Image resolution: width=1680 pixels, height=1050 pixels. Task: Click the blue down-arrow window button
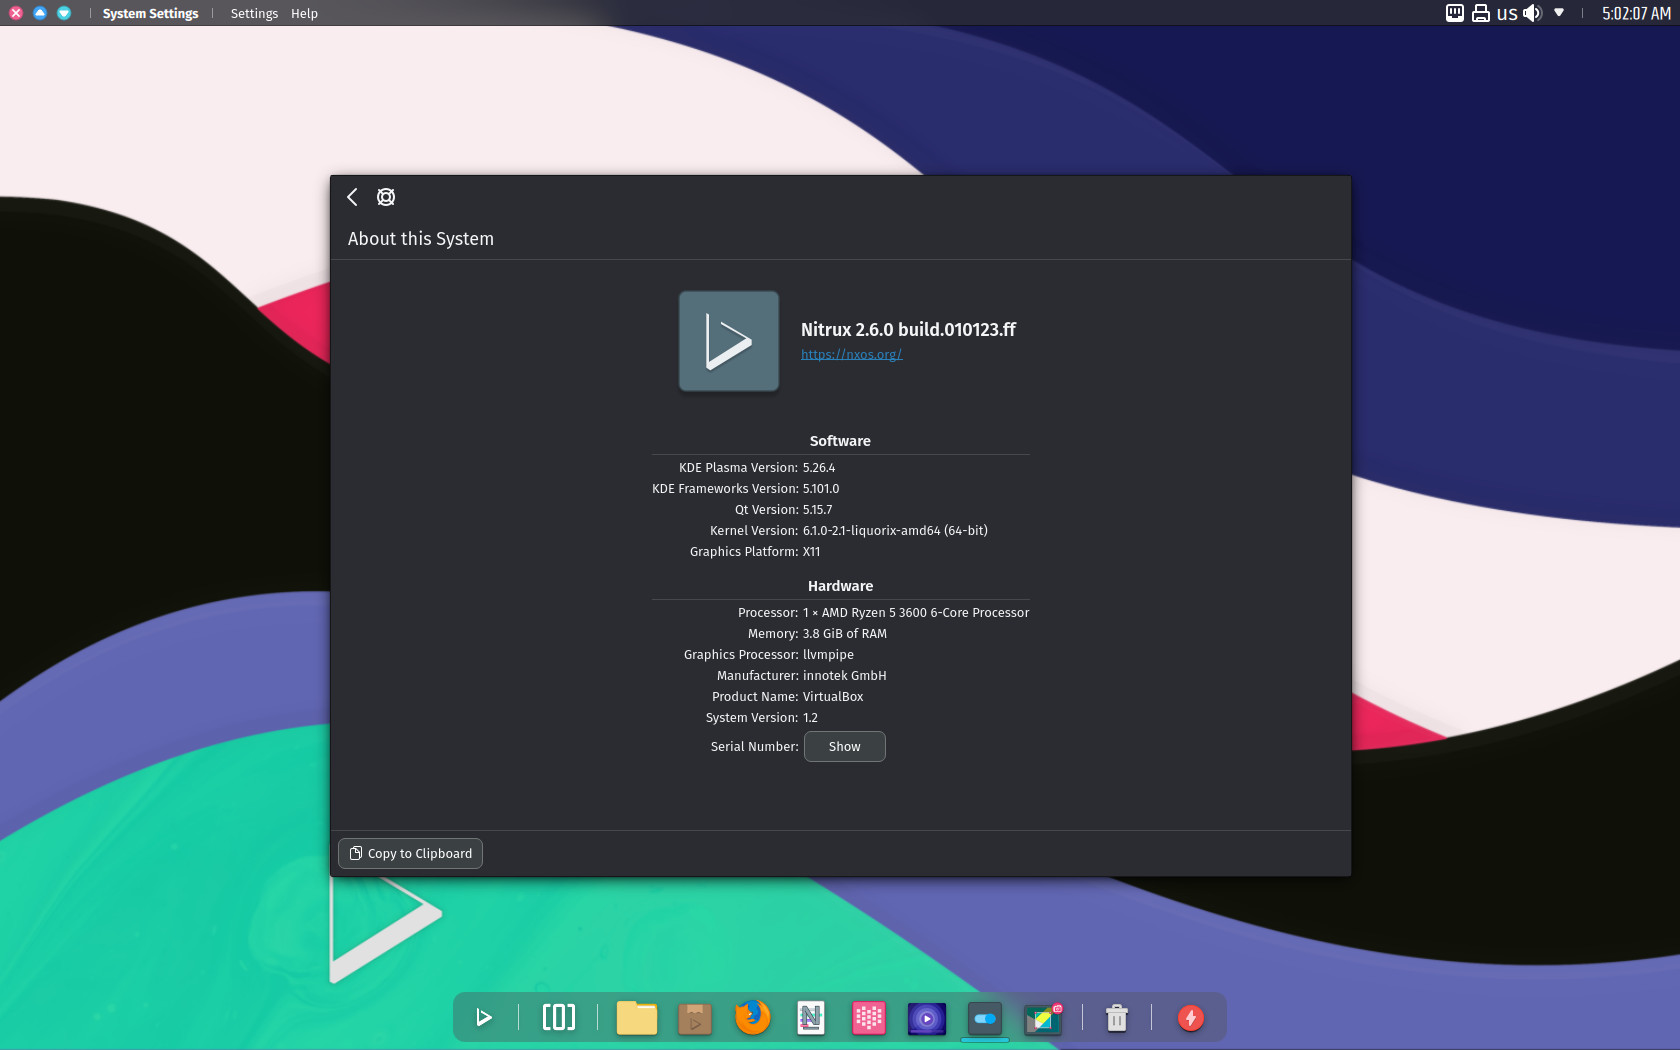coord(64,13)
